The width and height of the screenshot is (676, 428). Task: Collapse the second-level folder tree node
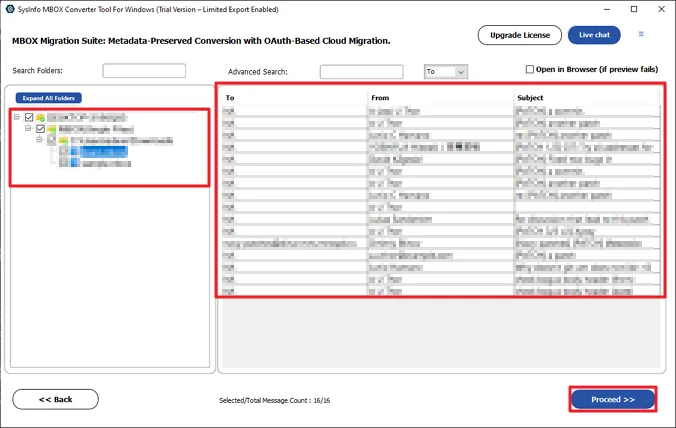click(28, 128)
